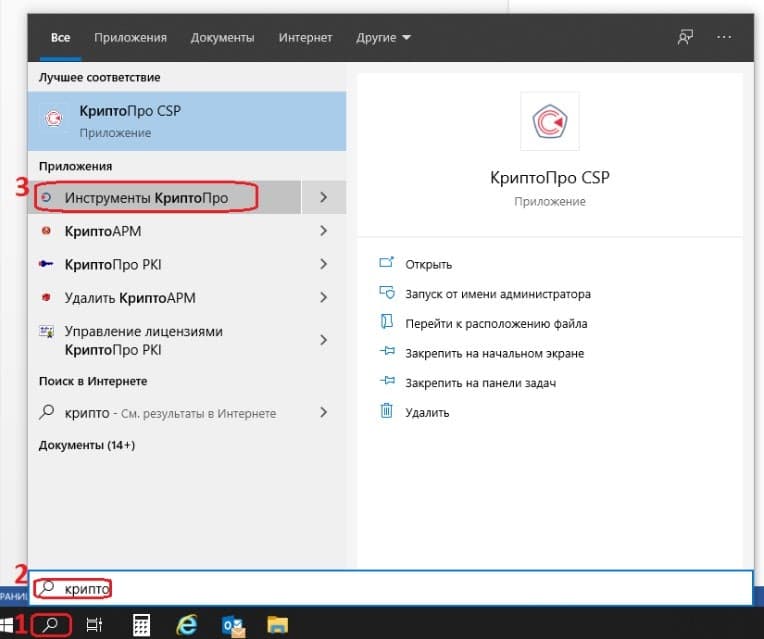Click the Управление лицензиями КриптоПро PKI icon
This screenshot has width=764, height=639.
(x=46, y=331)
